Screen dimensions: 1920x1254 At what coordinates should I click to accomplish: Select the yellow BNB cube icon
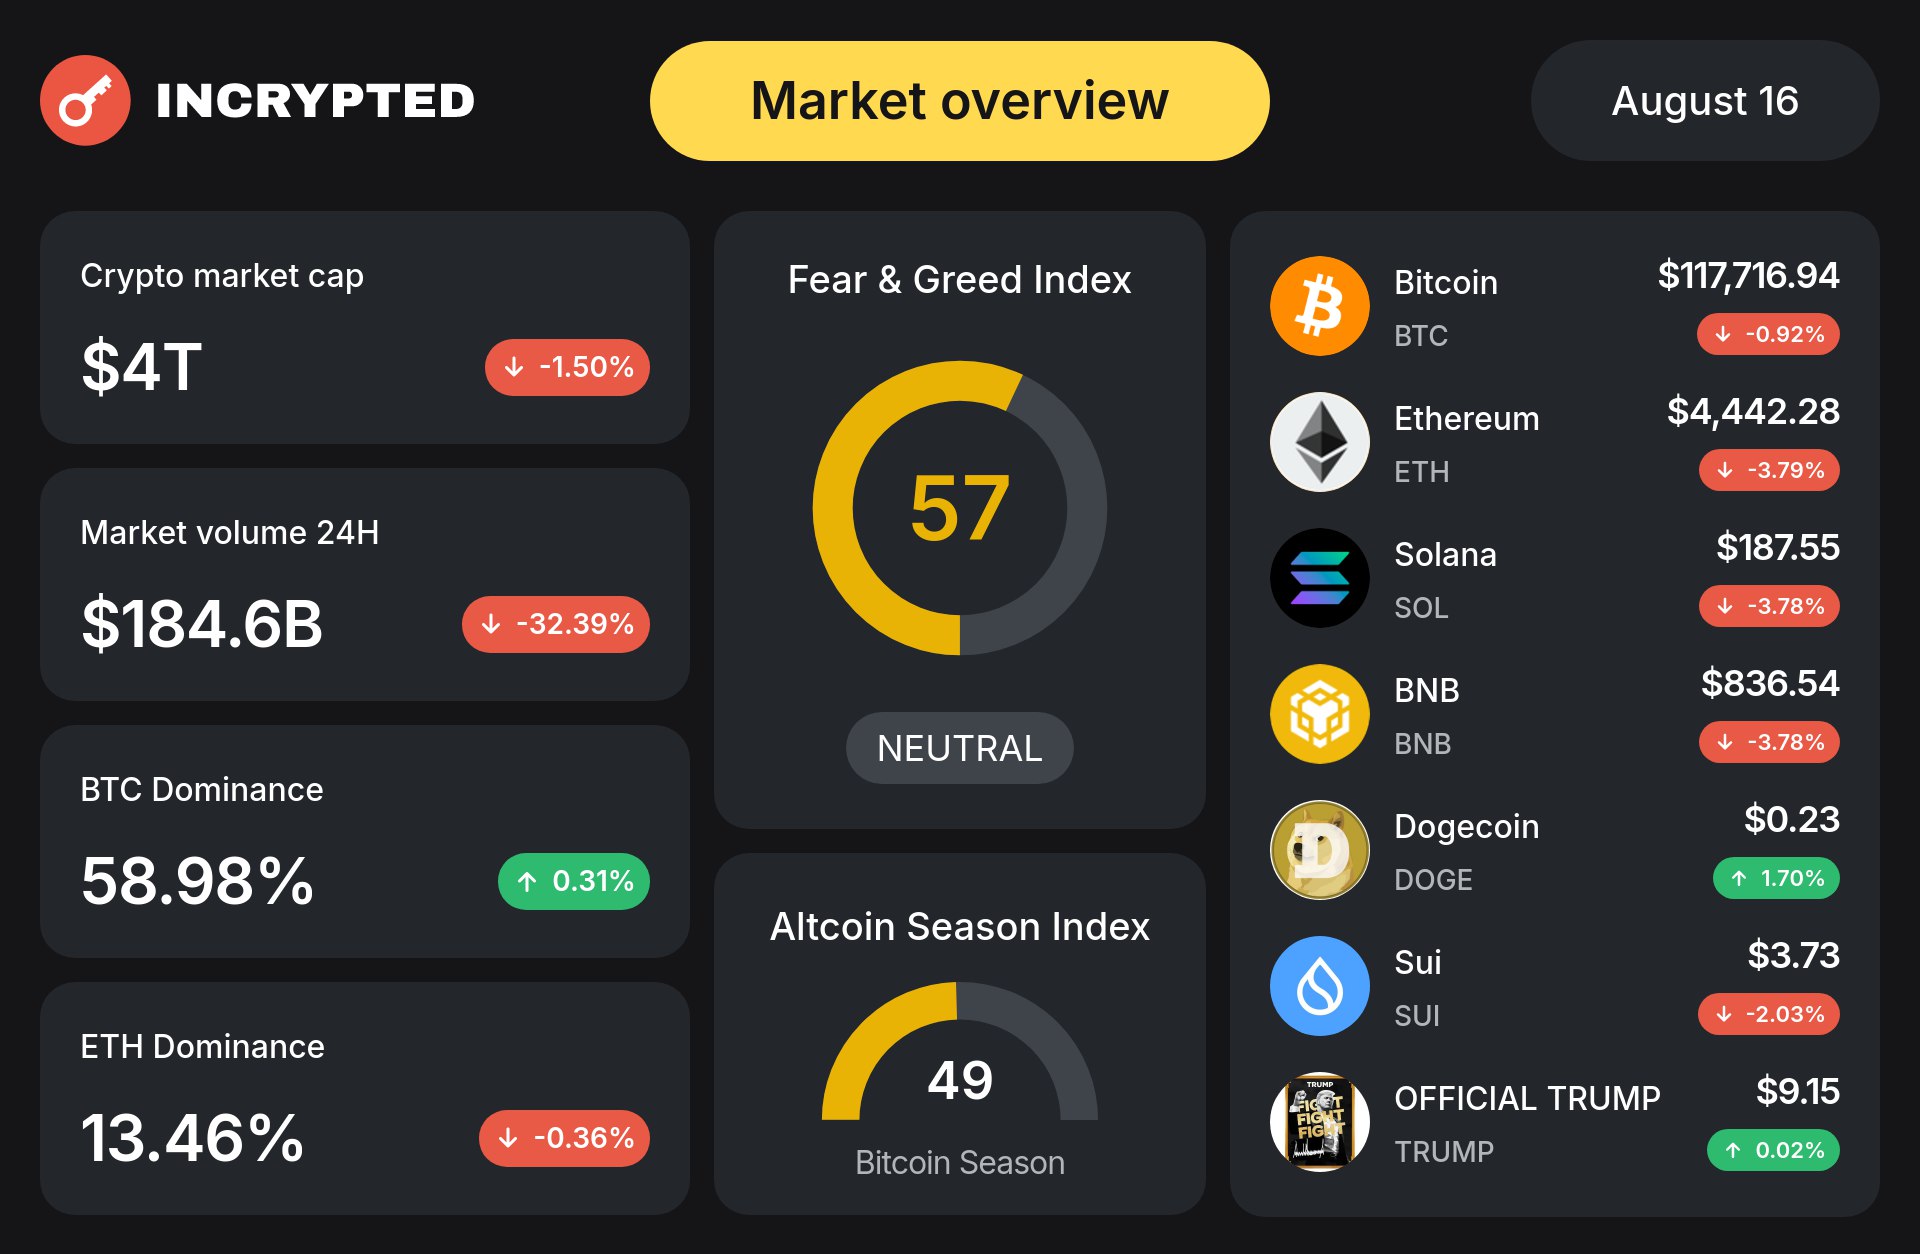click(x=1320, y=714)
